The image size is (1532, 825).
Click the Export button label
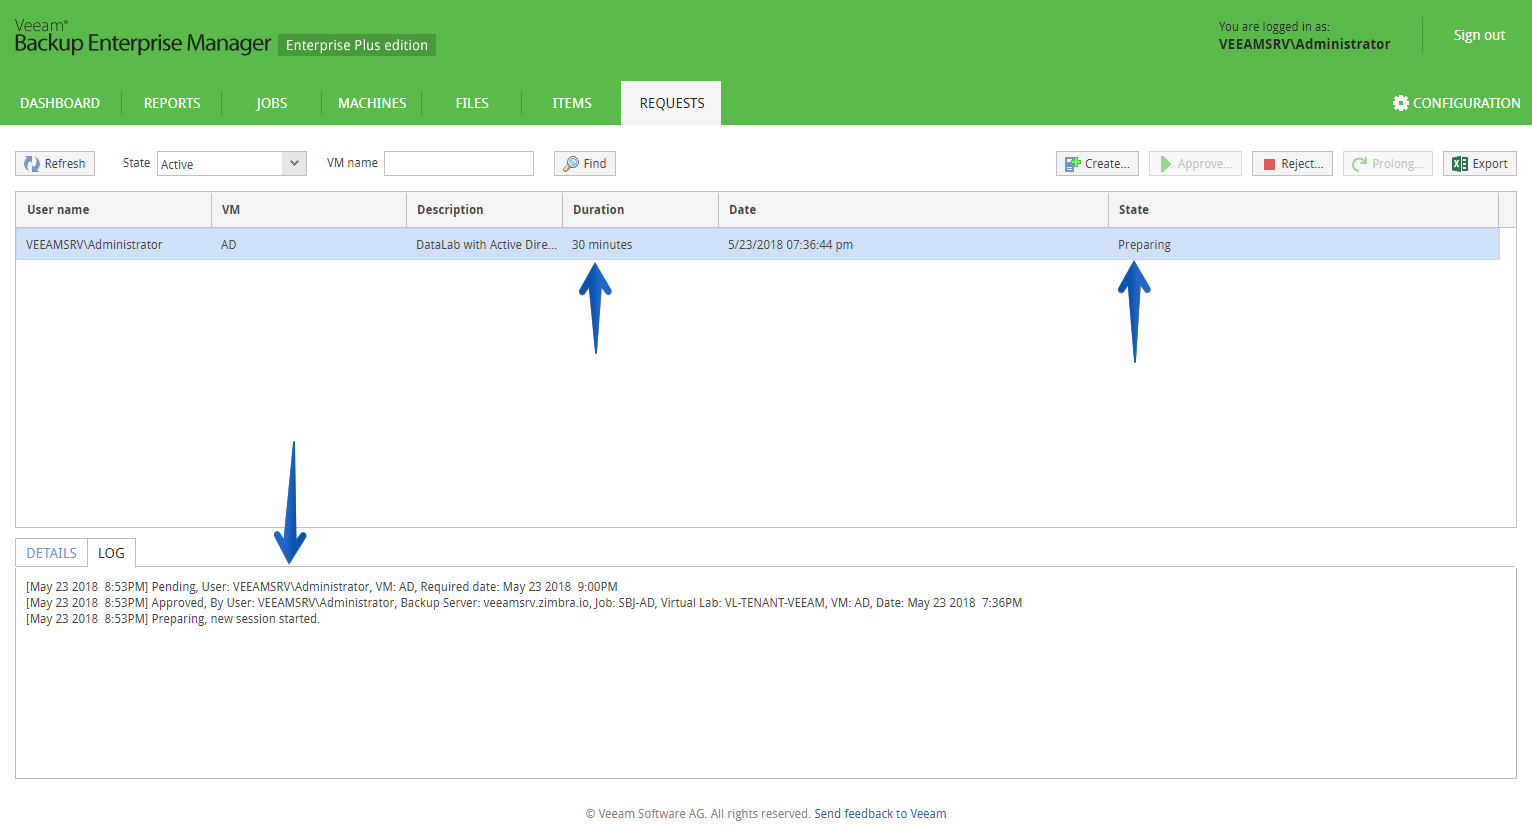(1490, 164)
